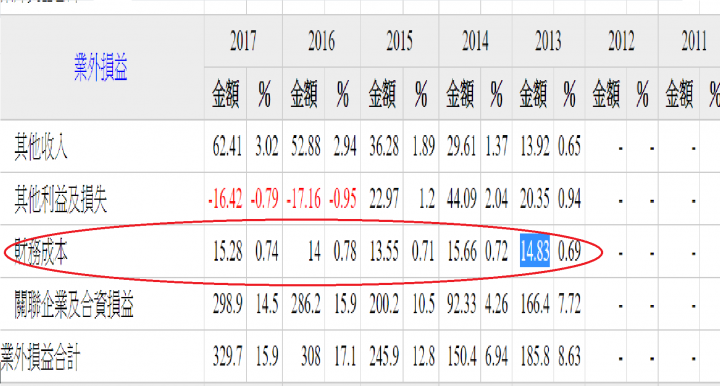
Task: Click the 22.97 value for 2015
Action: [384, 199]
